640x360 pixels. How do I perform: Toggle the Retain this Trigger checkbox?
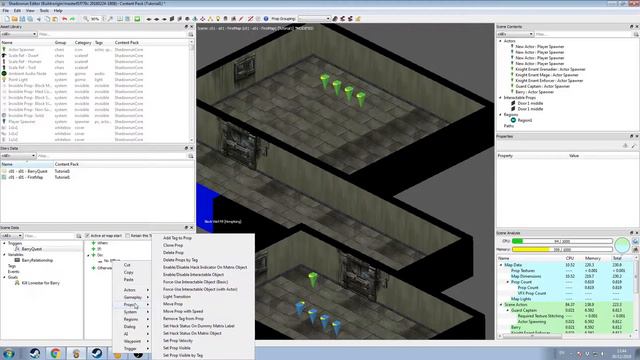(x=128, y=236)
